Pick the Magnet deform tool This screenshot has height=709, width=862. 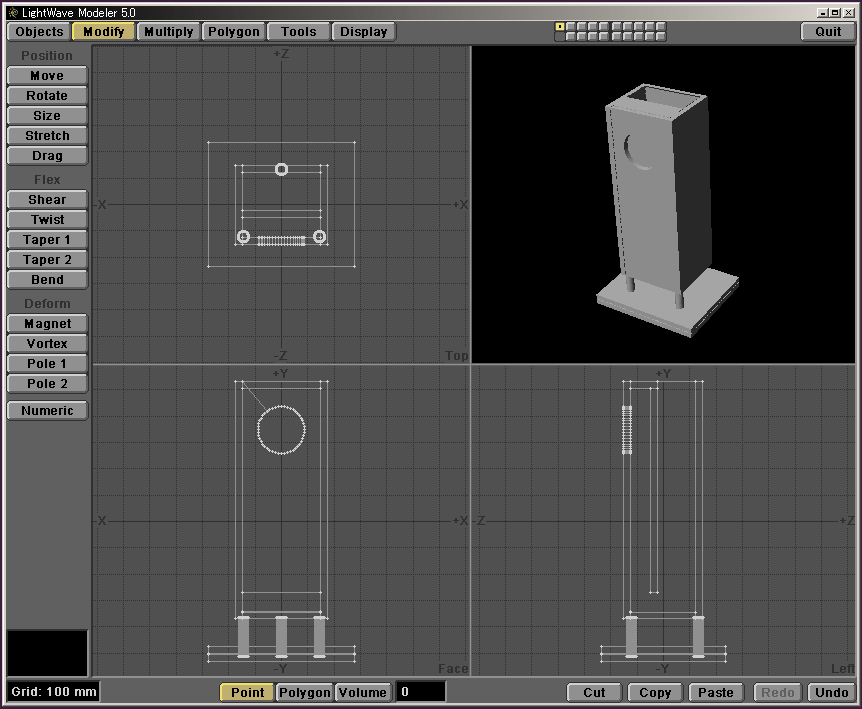tap(47, 324)
